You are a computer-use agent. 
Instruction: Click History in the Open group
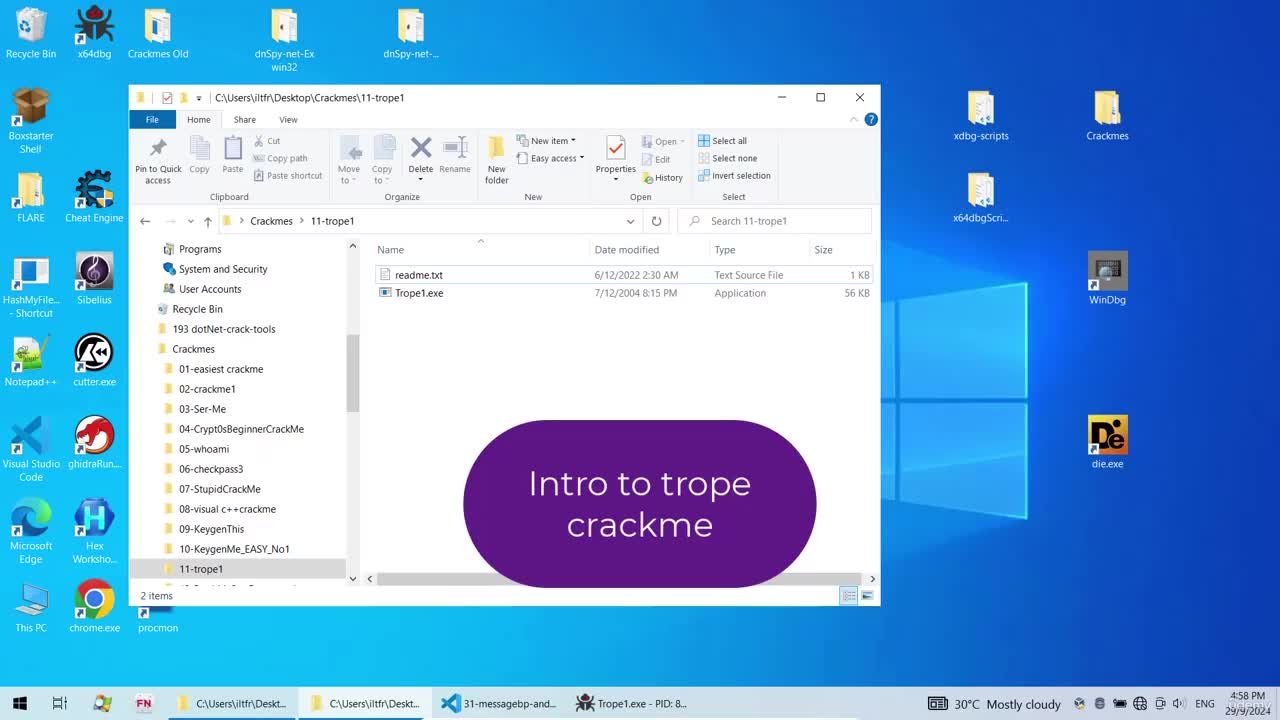pyautogui.click(x=662, y=177)
